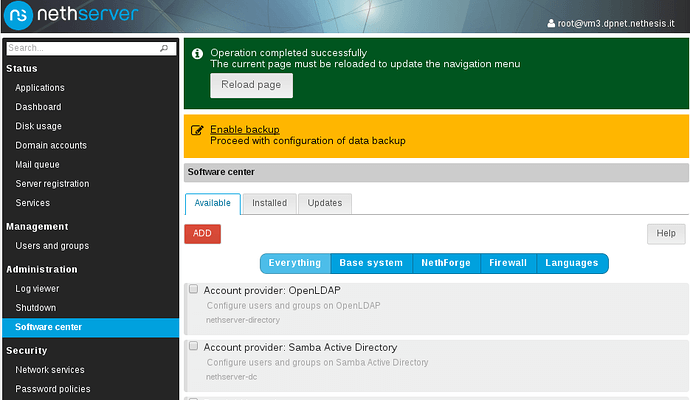The height and width of the screenshot is (400, 690).
Task: Click the Administration section heading
Action: (x=42, y=269)
